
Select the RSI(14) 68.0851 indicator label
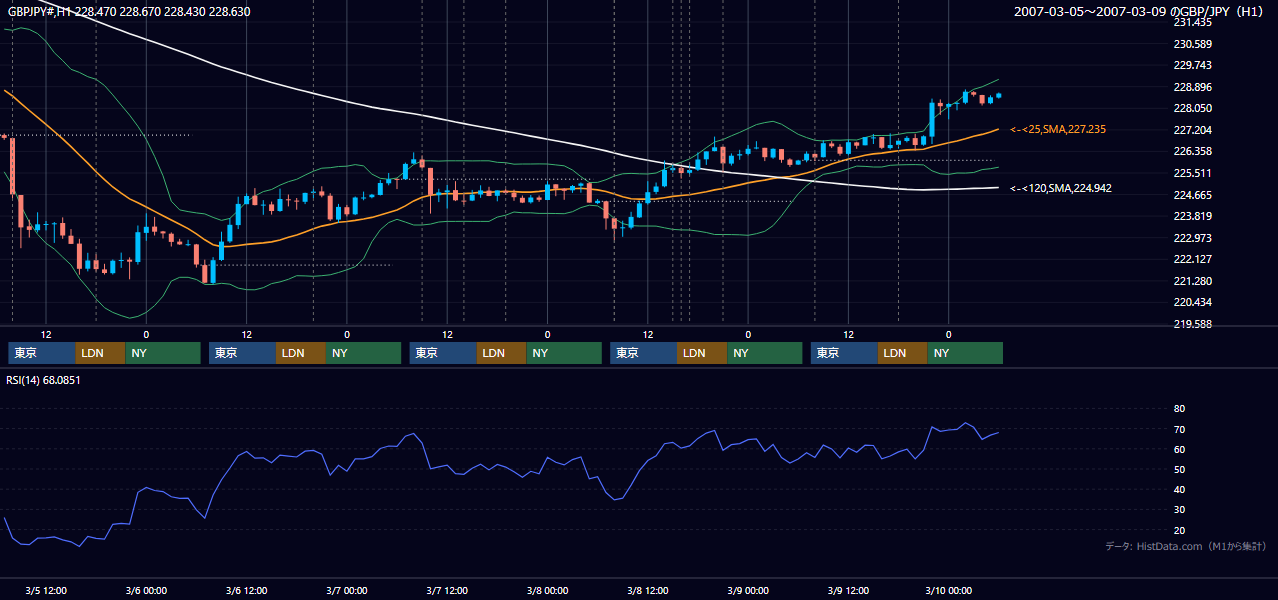[44, 380]
